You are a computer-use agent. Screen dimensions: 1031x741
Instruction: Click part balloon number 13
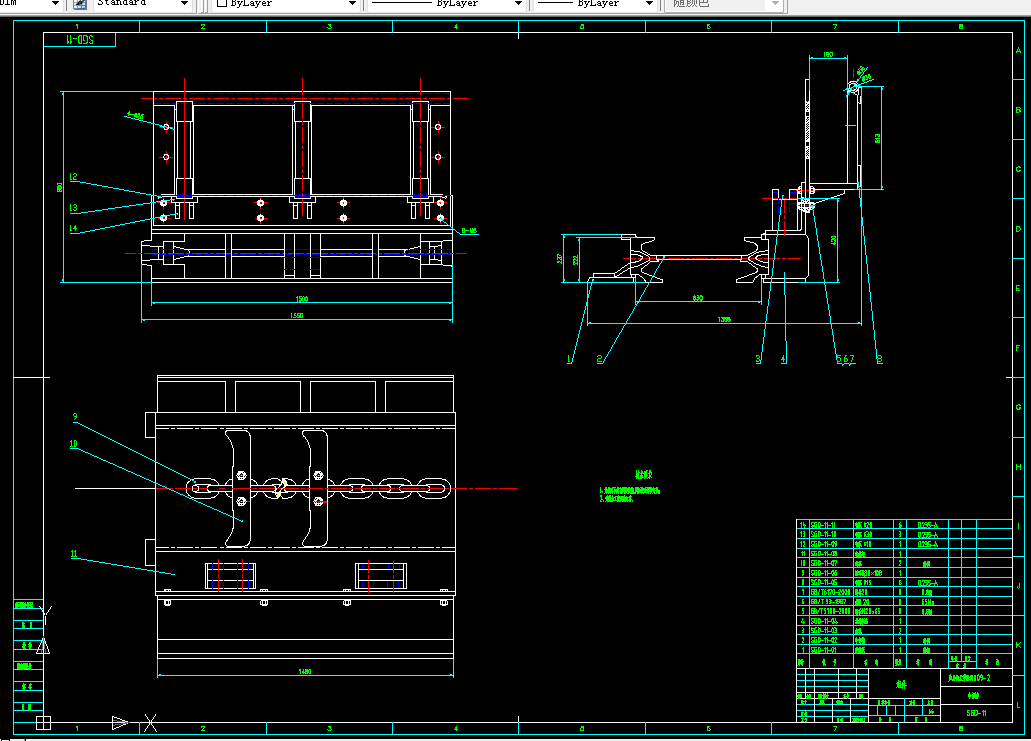(74, 207)
